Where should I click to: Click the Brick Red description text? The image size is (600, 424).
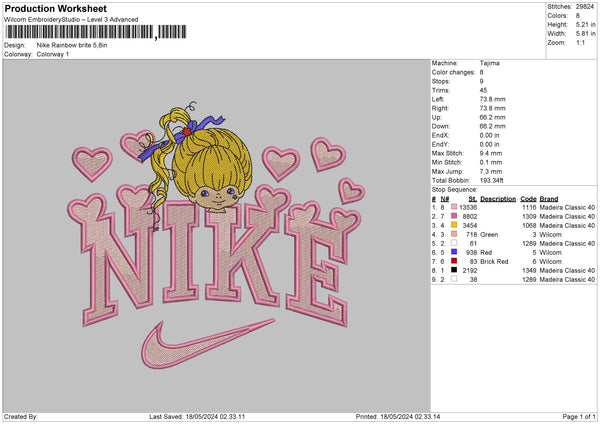494,262
